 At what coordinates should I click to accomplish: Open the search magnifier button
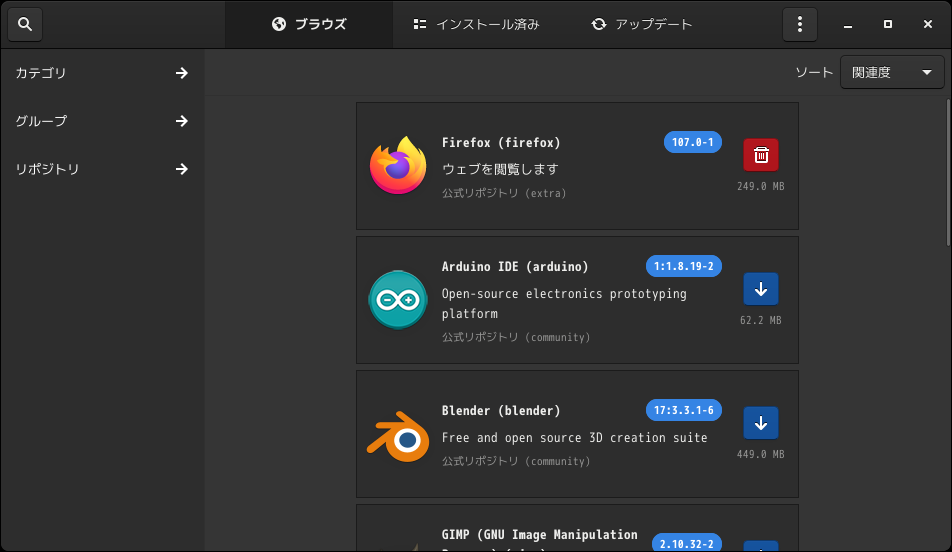coord(25,24)
